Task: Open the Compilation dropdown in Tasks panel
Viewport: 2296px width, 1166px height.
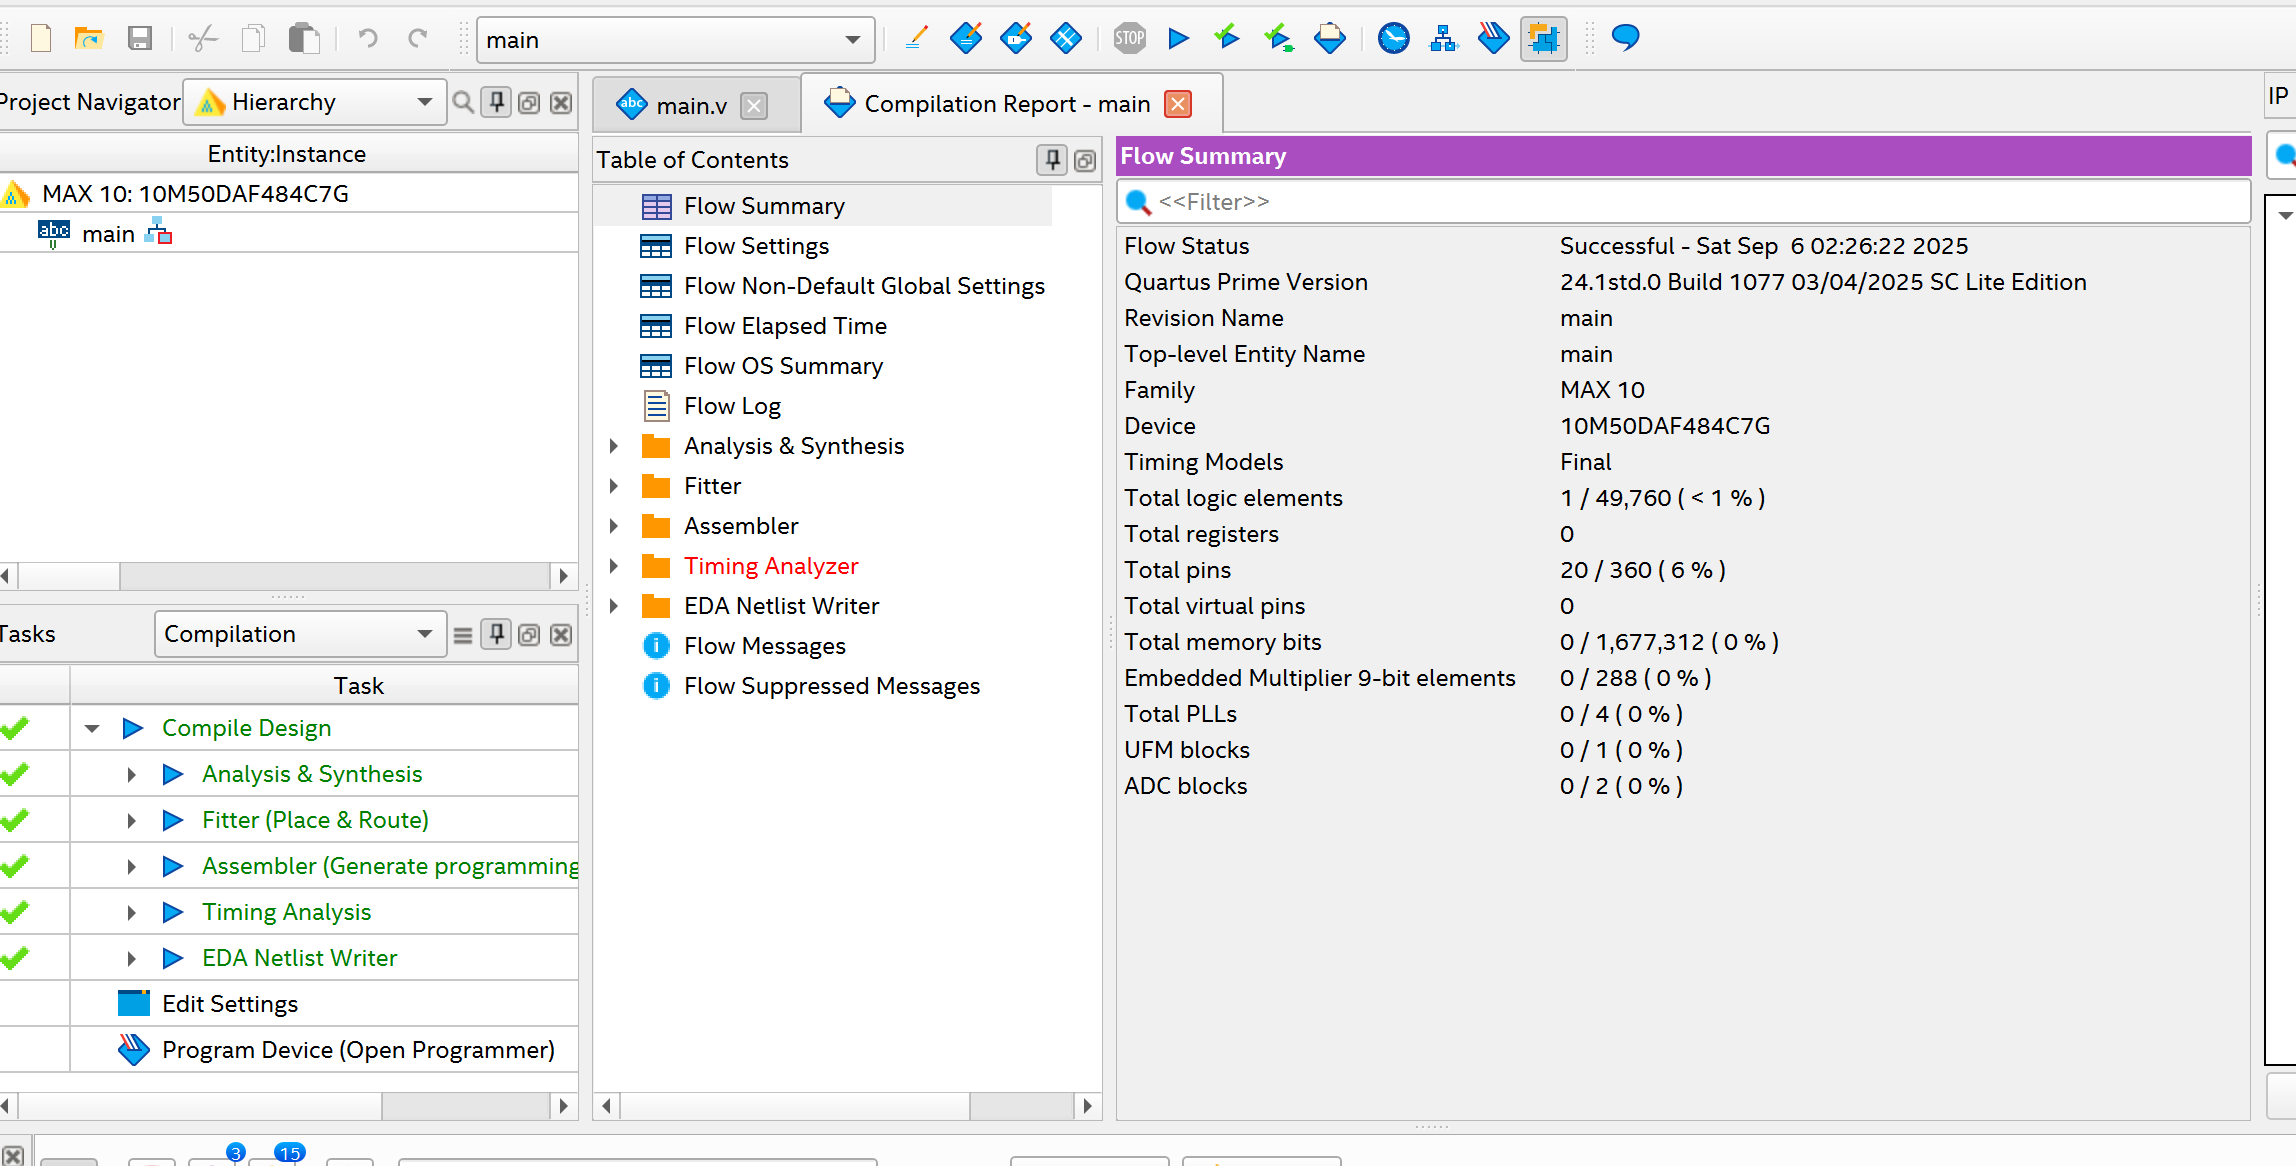Action: pyautogui.click(x=300, y=634)
